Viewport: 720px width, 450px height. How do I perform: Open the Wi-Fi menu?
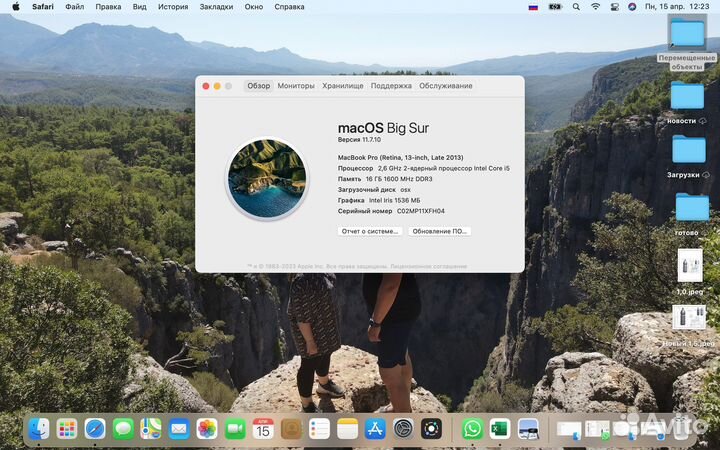596,7
